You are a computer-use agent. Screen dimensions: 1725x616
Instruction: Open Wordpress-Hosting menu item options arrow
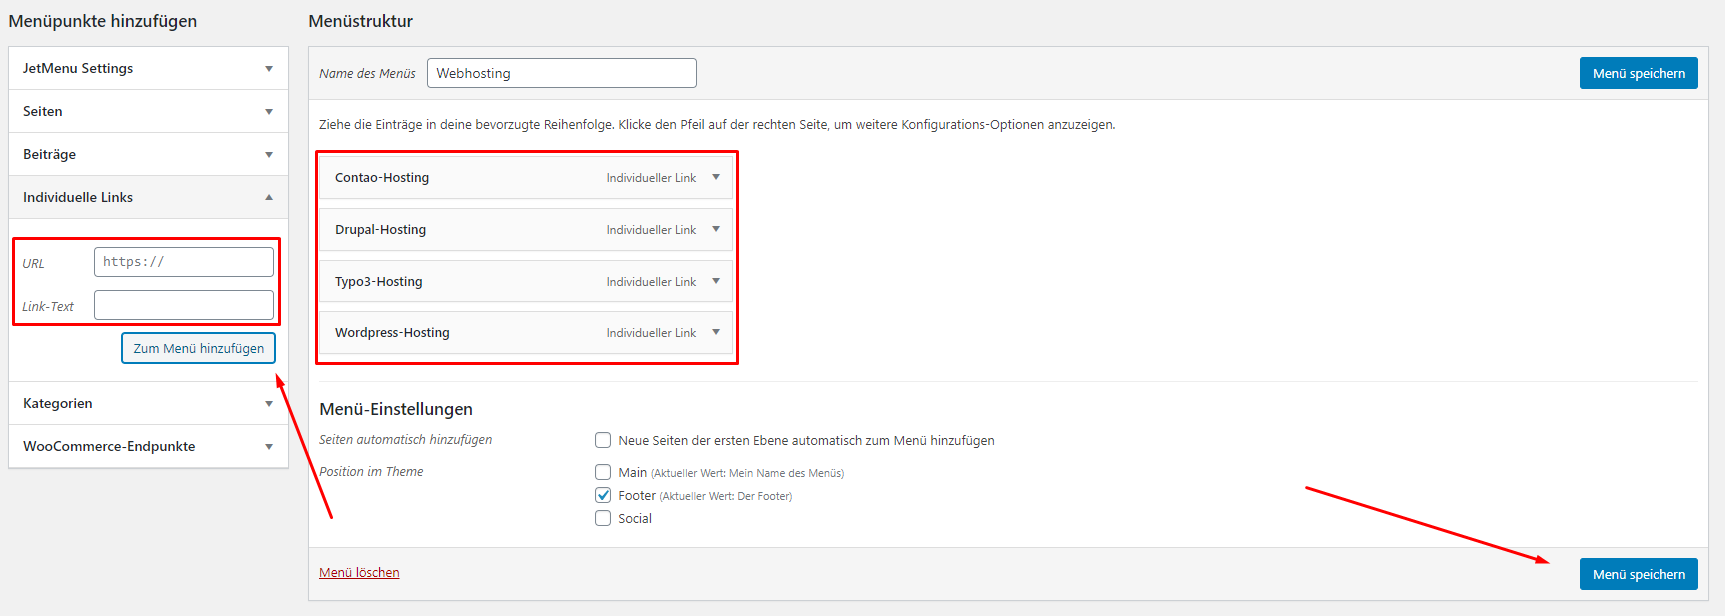716,332
